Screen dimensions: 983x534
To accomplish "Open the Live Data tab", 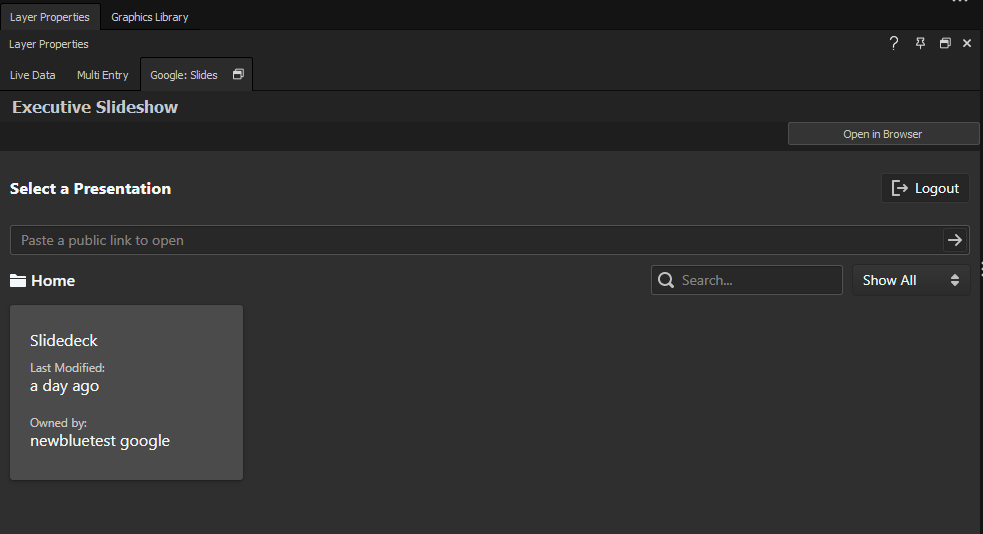I will [33, 75].
